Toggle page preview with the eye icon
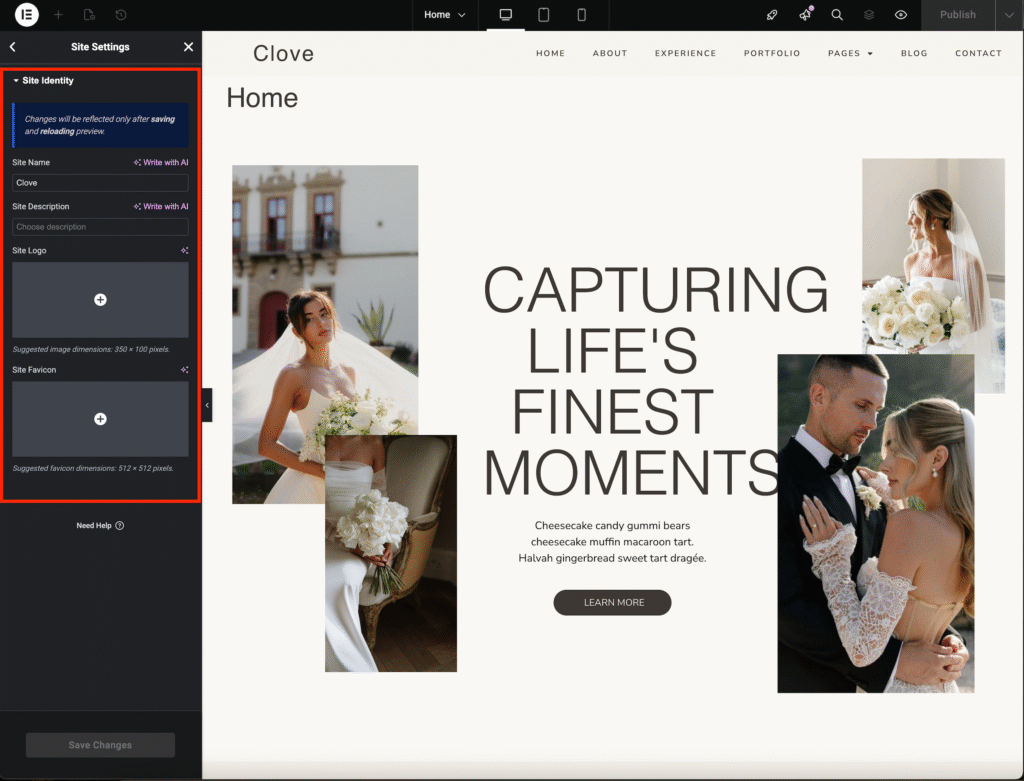Viewport: 1024px width, 781px height. coord(901,15)
